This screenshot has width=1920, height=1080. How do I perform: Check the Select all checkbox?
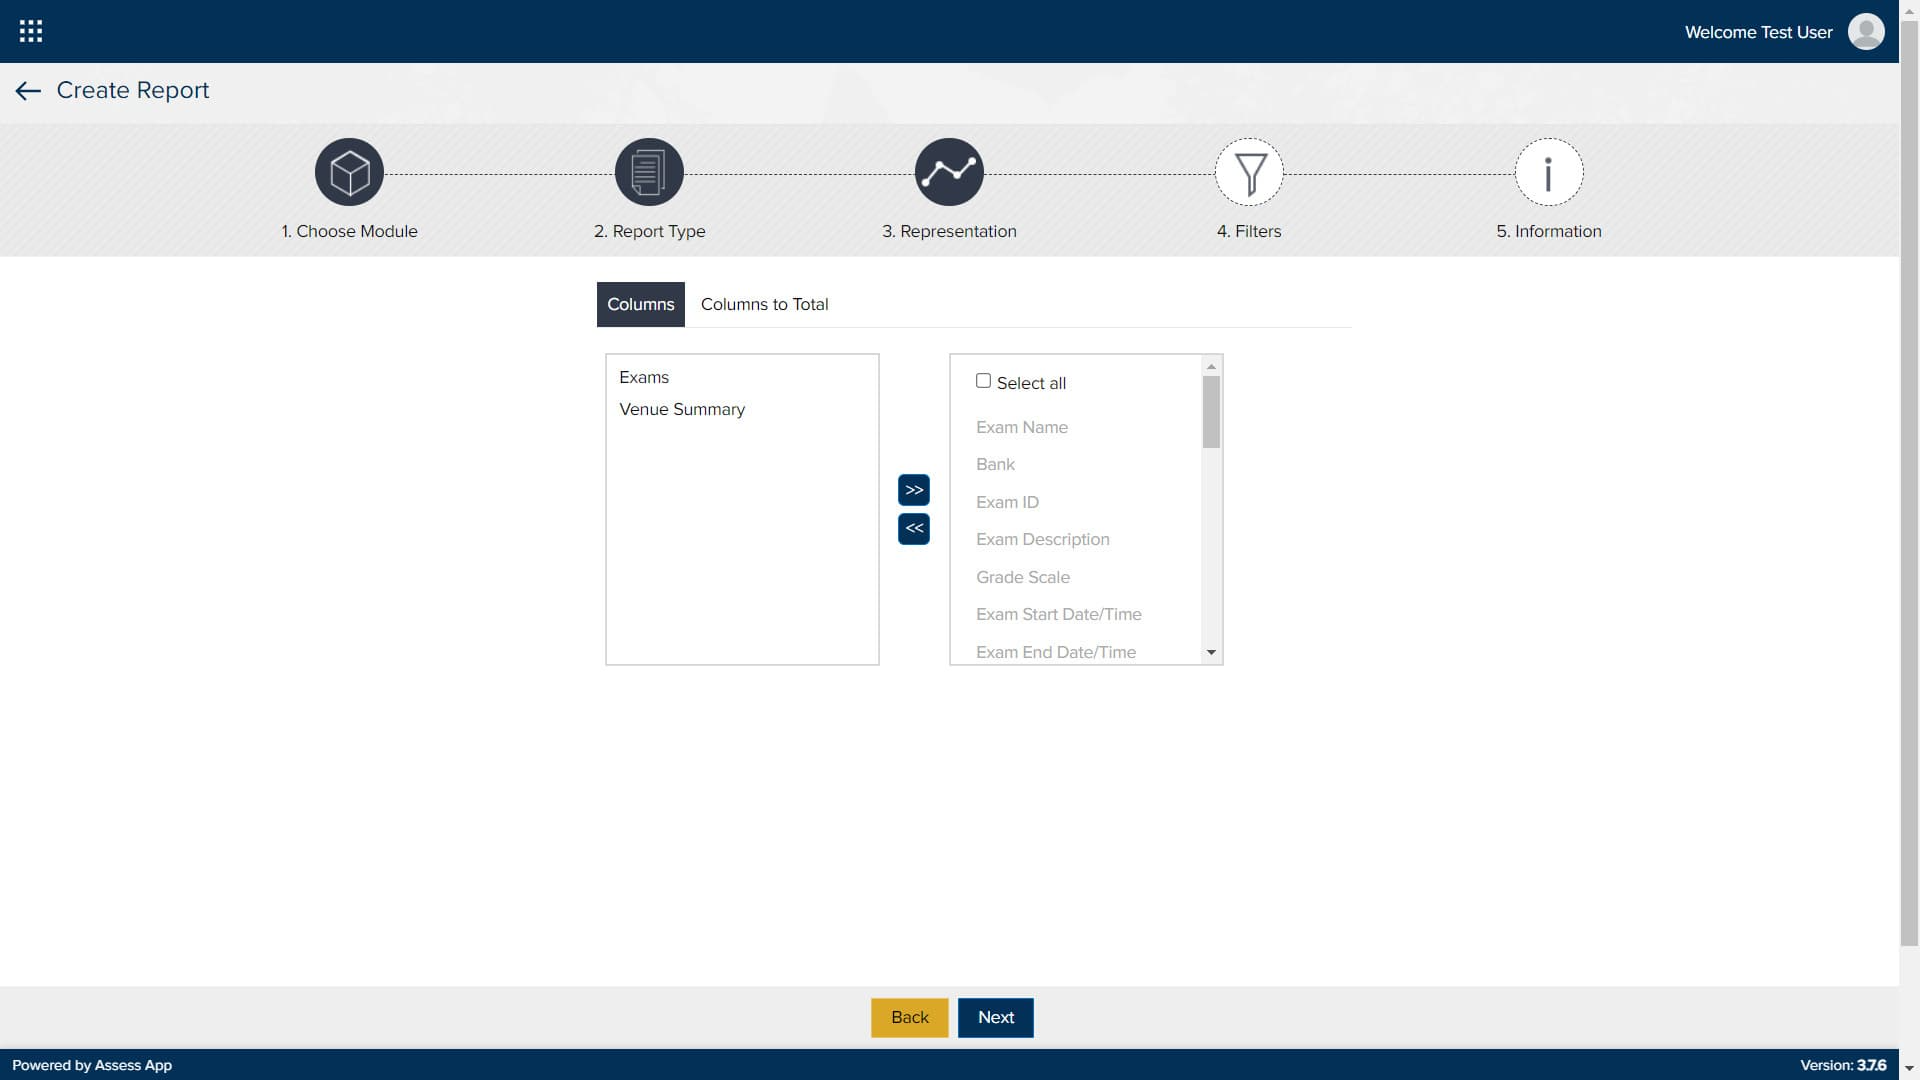tap(983, 381)
